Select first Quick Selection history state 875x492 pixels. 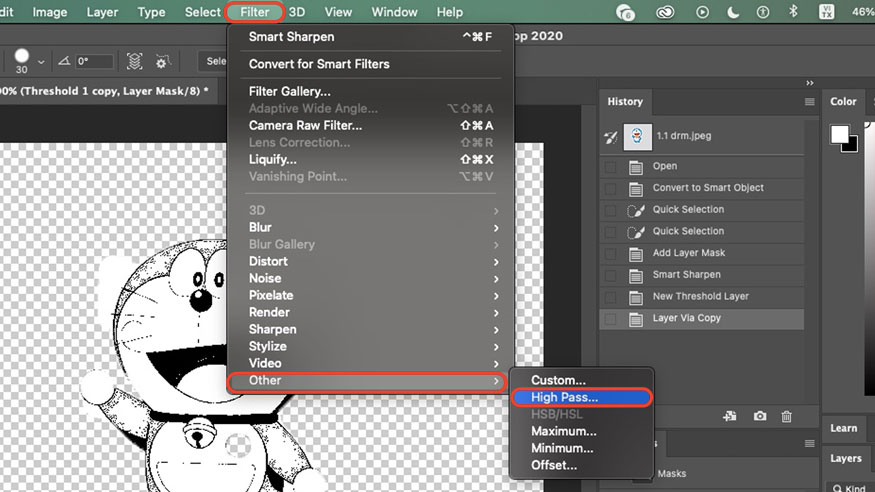pyautogui.click(x=702, y=210)
